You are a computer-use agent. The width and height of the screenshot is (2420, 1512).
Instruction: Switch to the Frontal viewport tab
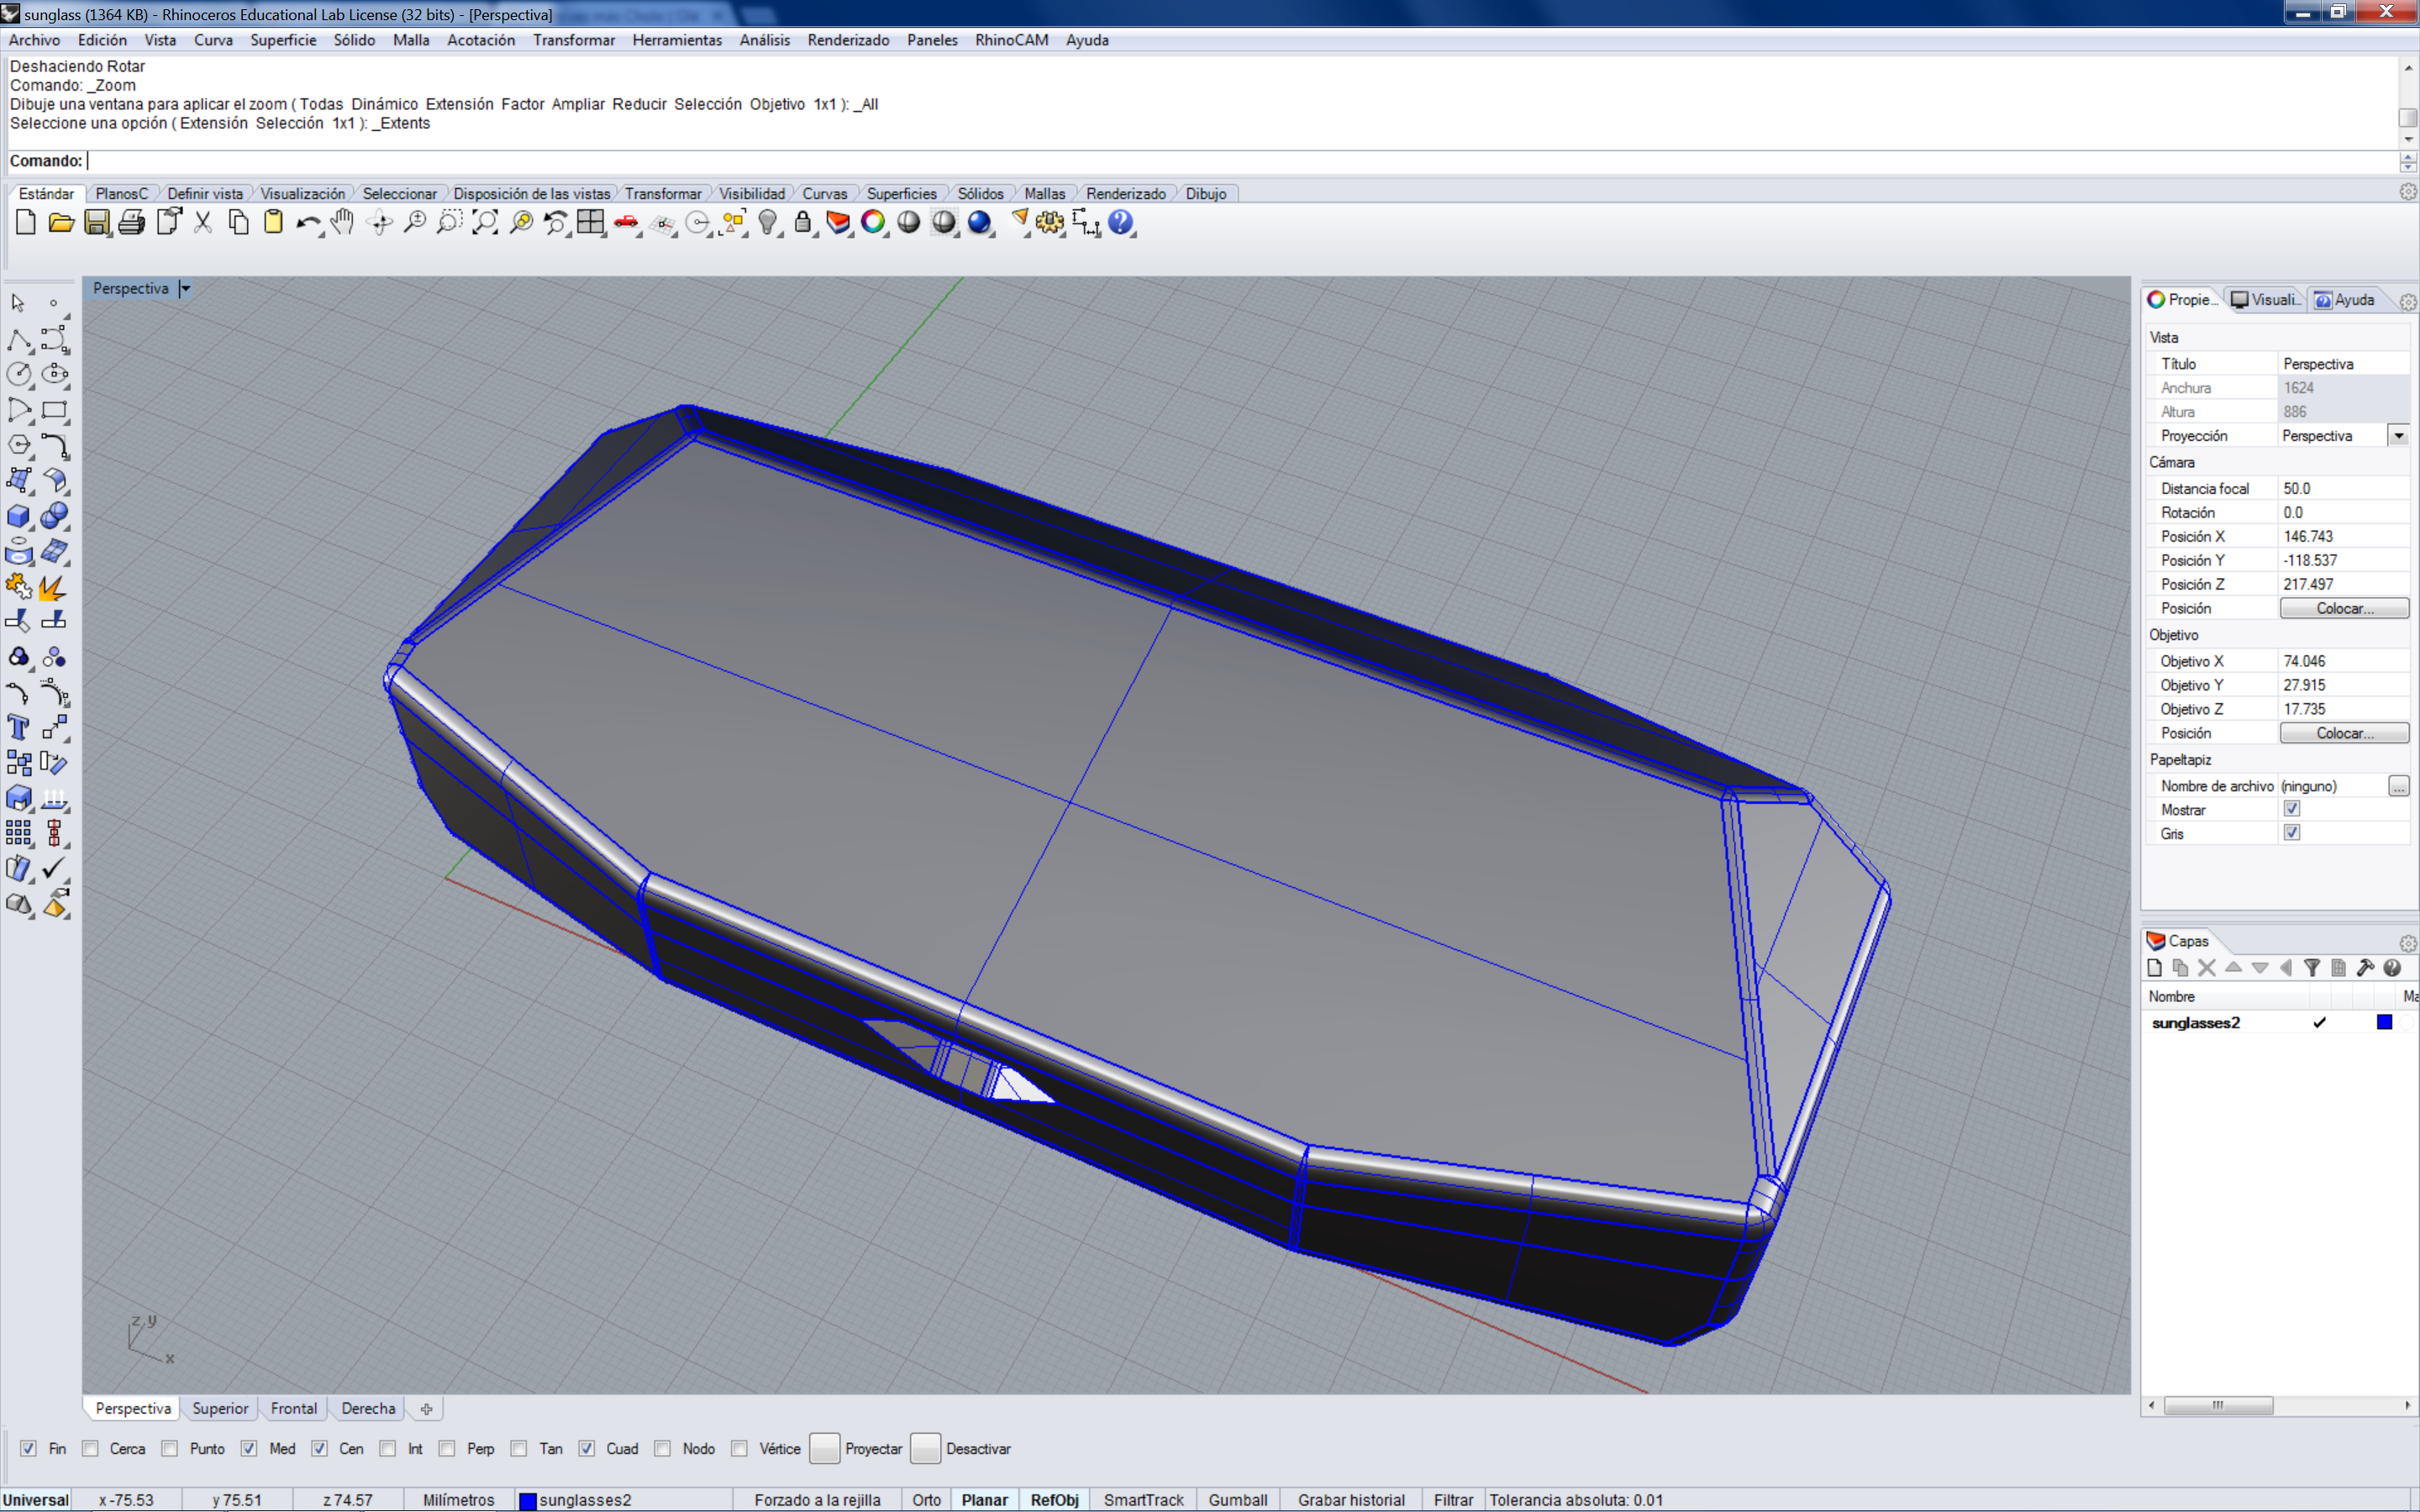[294, 1408]
